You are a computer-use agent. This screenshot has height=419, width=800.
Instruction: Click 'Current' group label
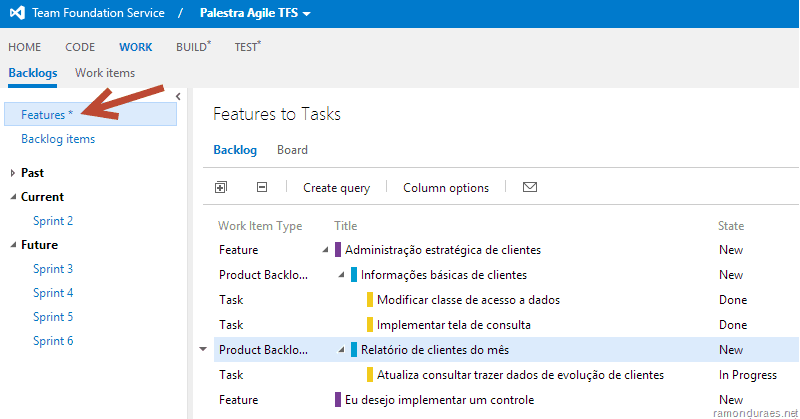(42, 197)
